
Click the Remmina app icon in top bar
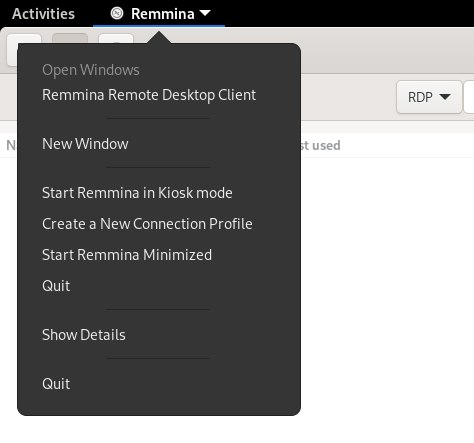(117, 13)
